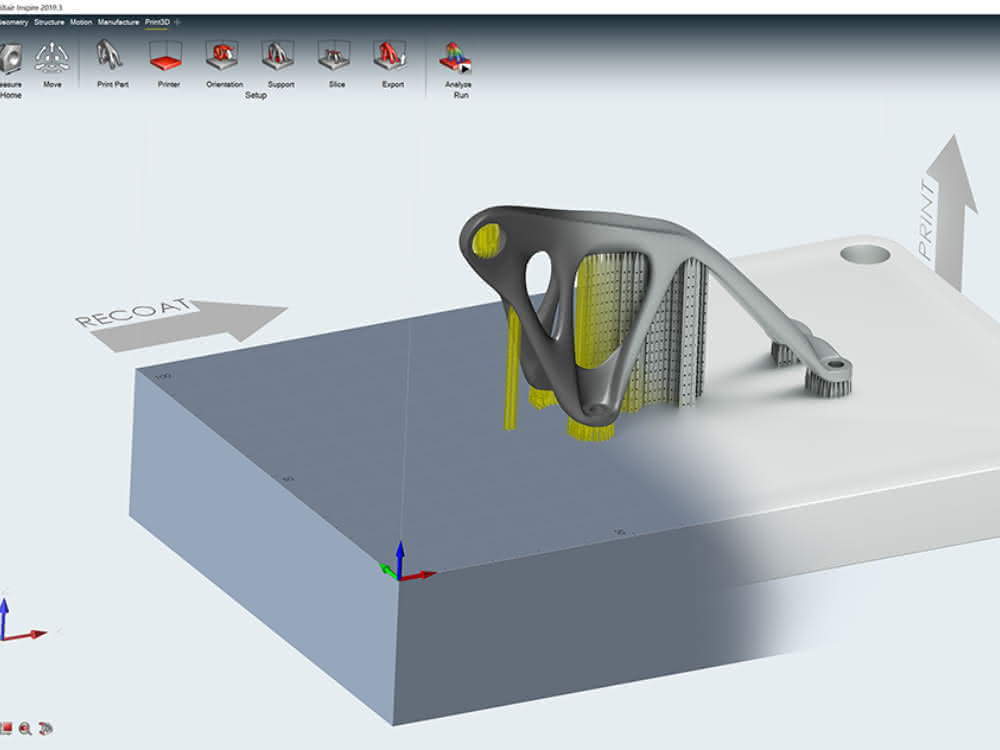Choose the Printer setup icon
This screenshot has width=1000, height=750.
[x=166, y=55]
